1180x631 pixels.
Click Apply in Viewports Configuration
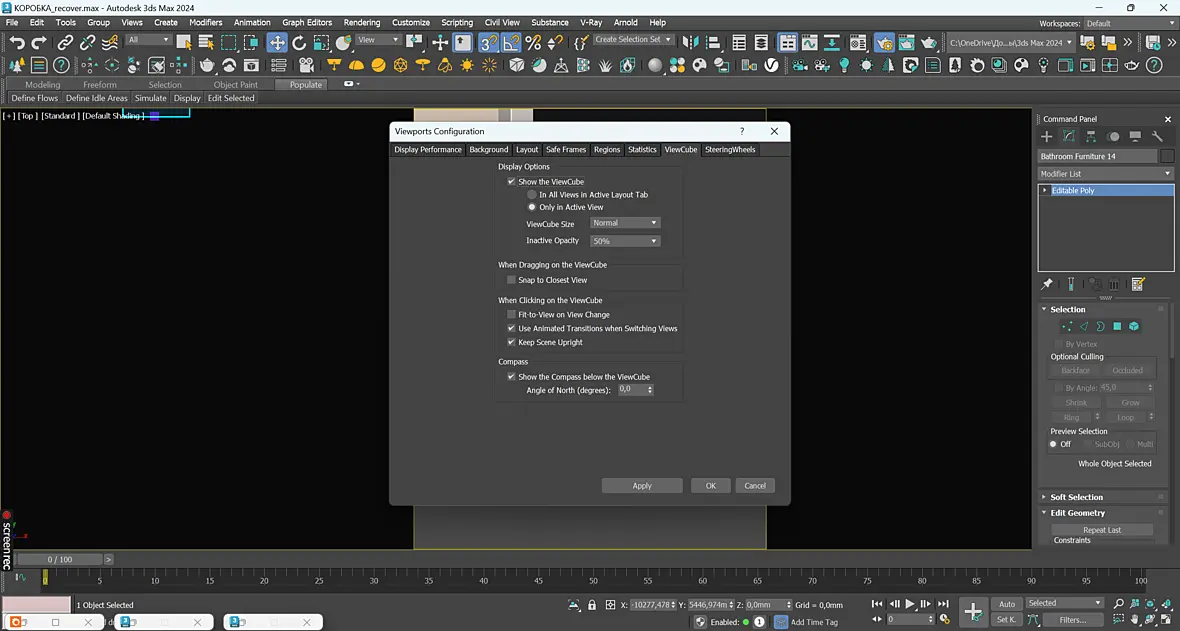642,486
